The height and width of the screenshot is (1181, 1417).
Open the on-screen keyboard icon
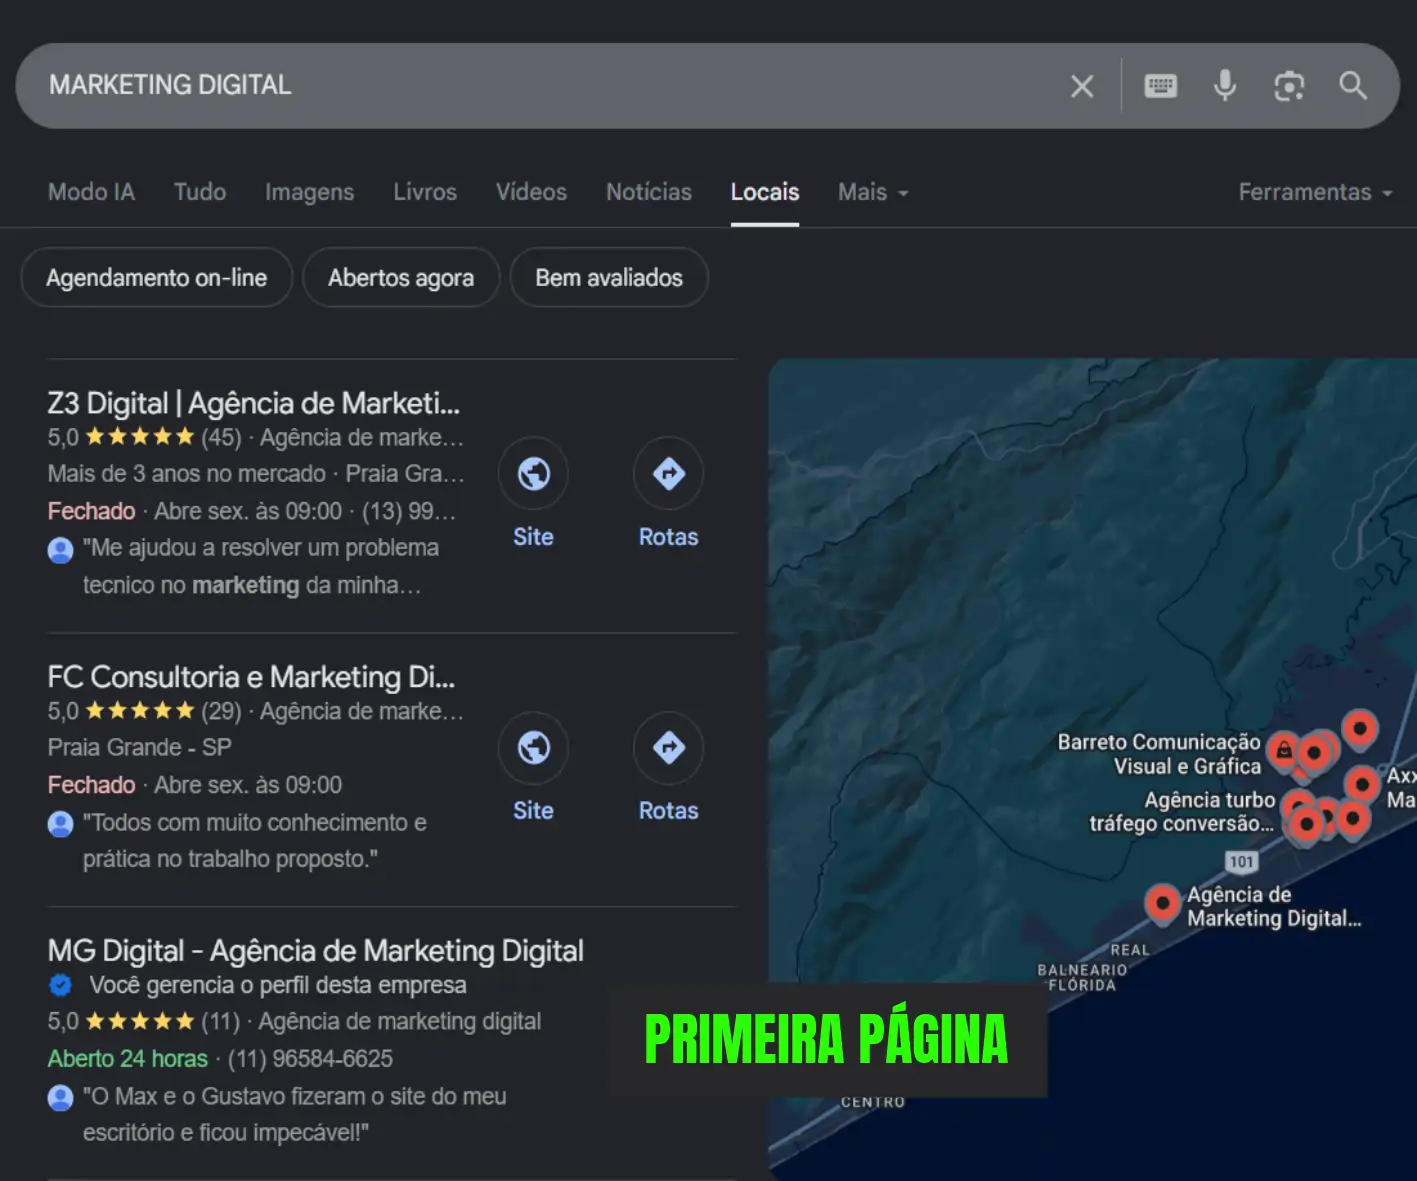coord(1160,86)
